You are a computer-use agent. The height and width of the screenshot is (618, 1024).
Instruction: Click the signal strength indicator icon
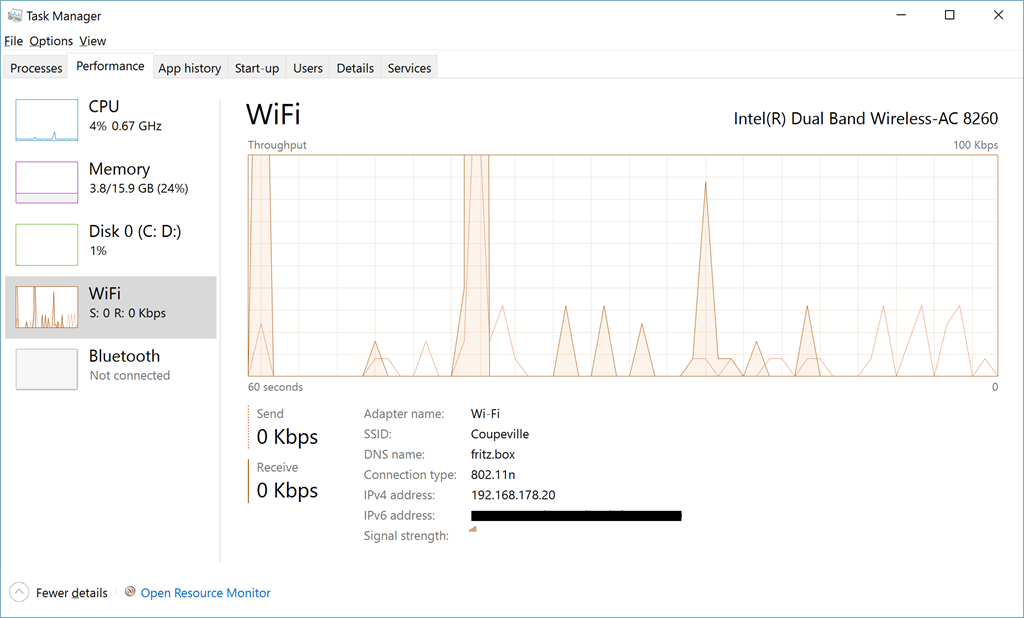point(473,530)
